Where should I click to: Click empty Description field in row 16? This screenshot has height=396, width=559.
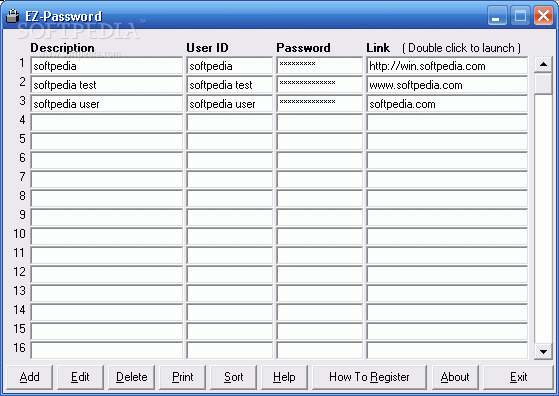(x=107, y=351)
